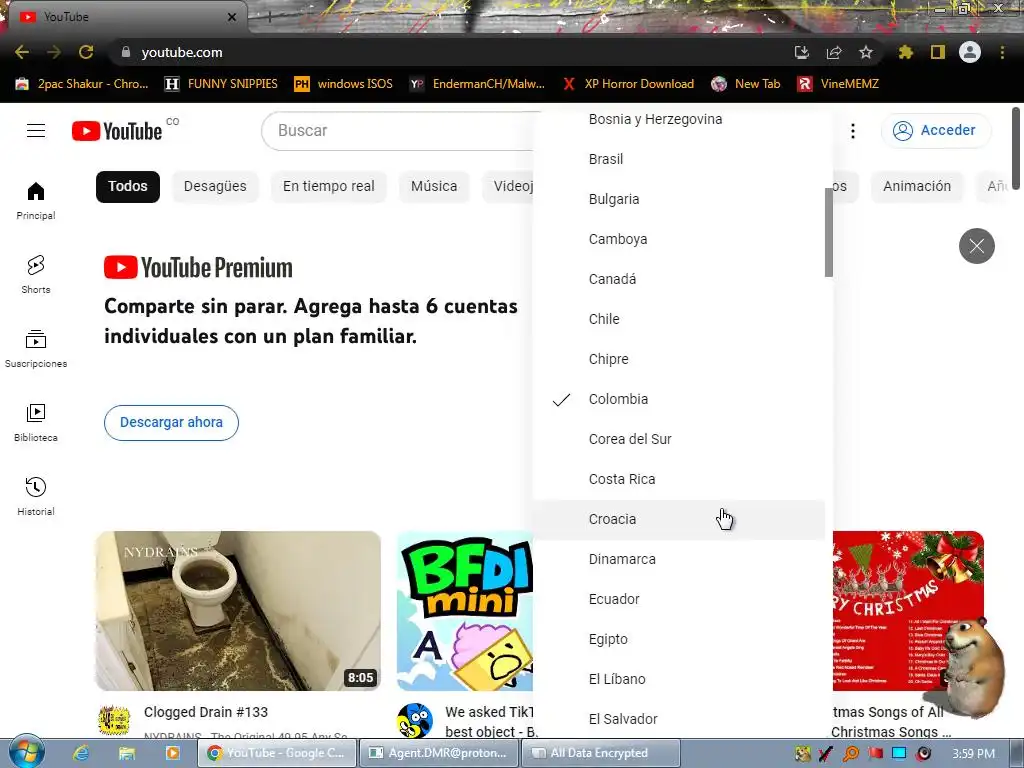Choose Bosnia y Herzegovina from the country list
The height and width of the screenshot is (768, 1024).
679,120
